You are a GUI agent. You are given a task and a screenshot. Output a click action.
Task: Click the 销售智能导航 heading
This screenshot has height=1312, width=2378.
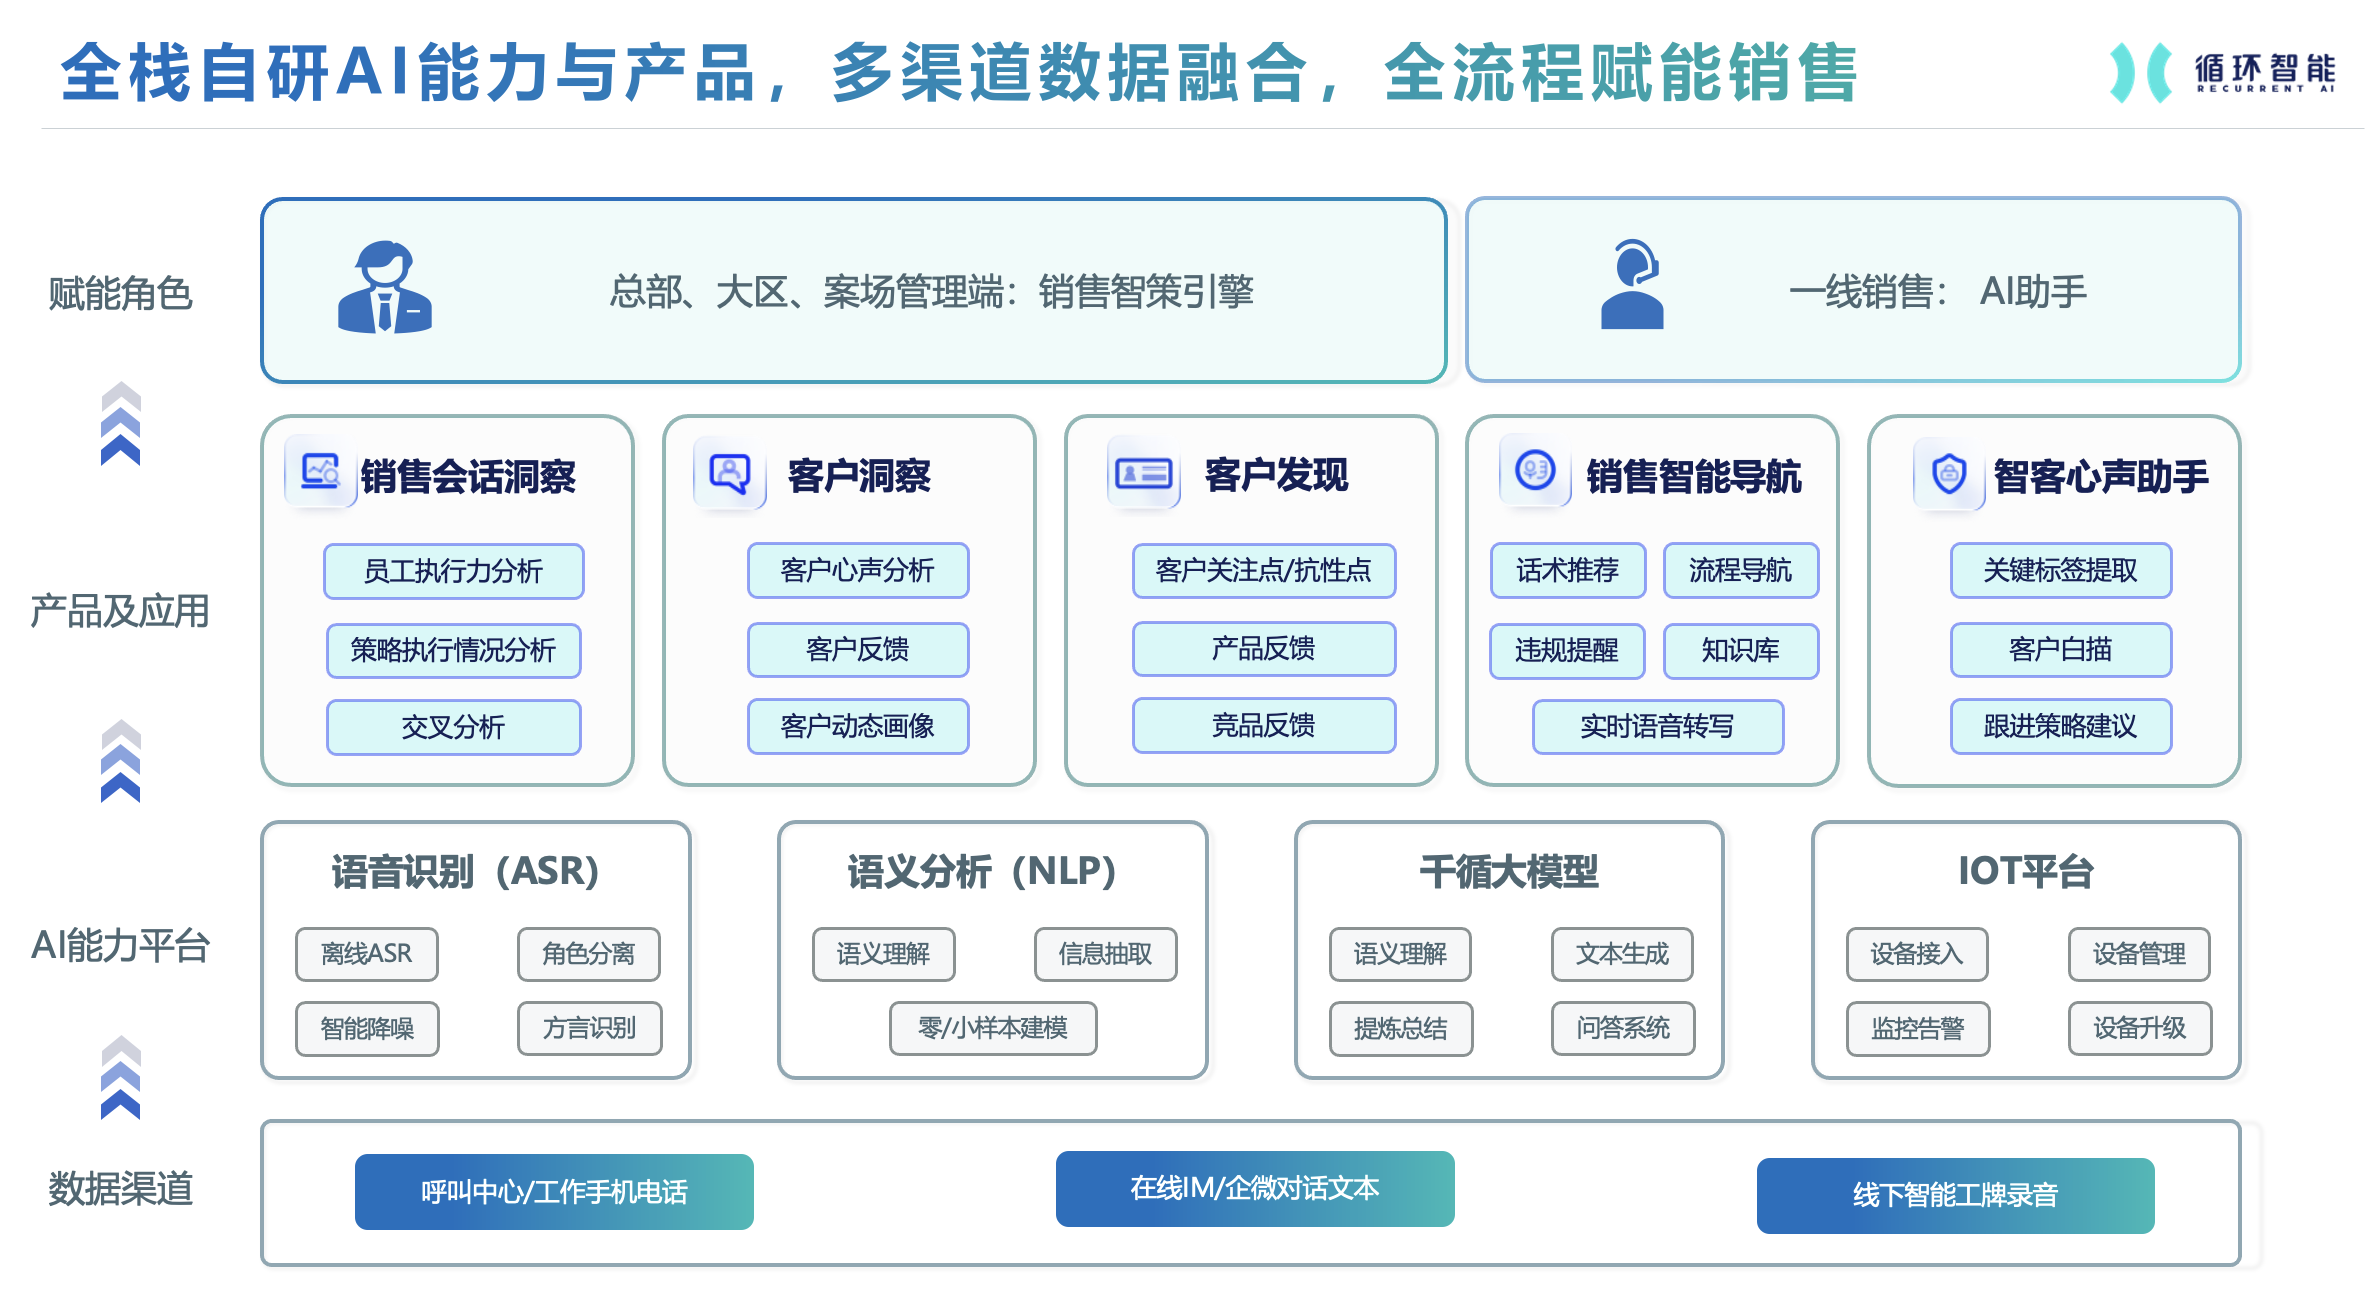(x=1694, y=476)
